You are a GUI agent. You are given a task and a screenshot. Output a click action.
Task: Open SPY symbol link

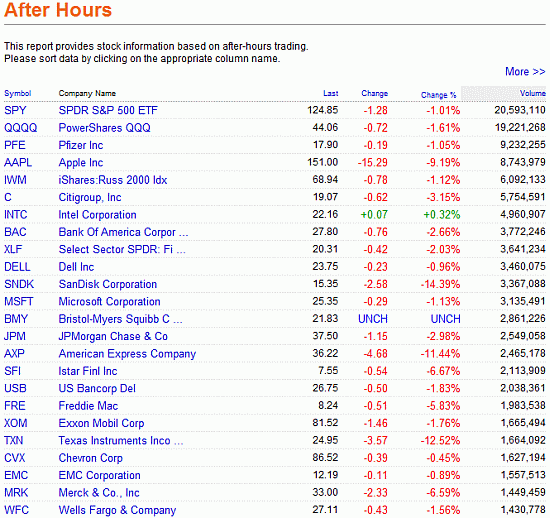[15, 110]
